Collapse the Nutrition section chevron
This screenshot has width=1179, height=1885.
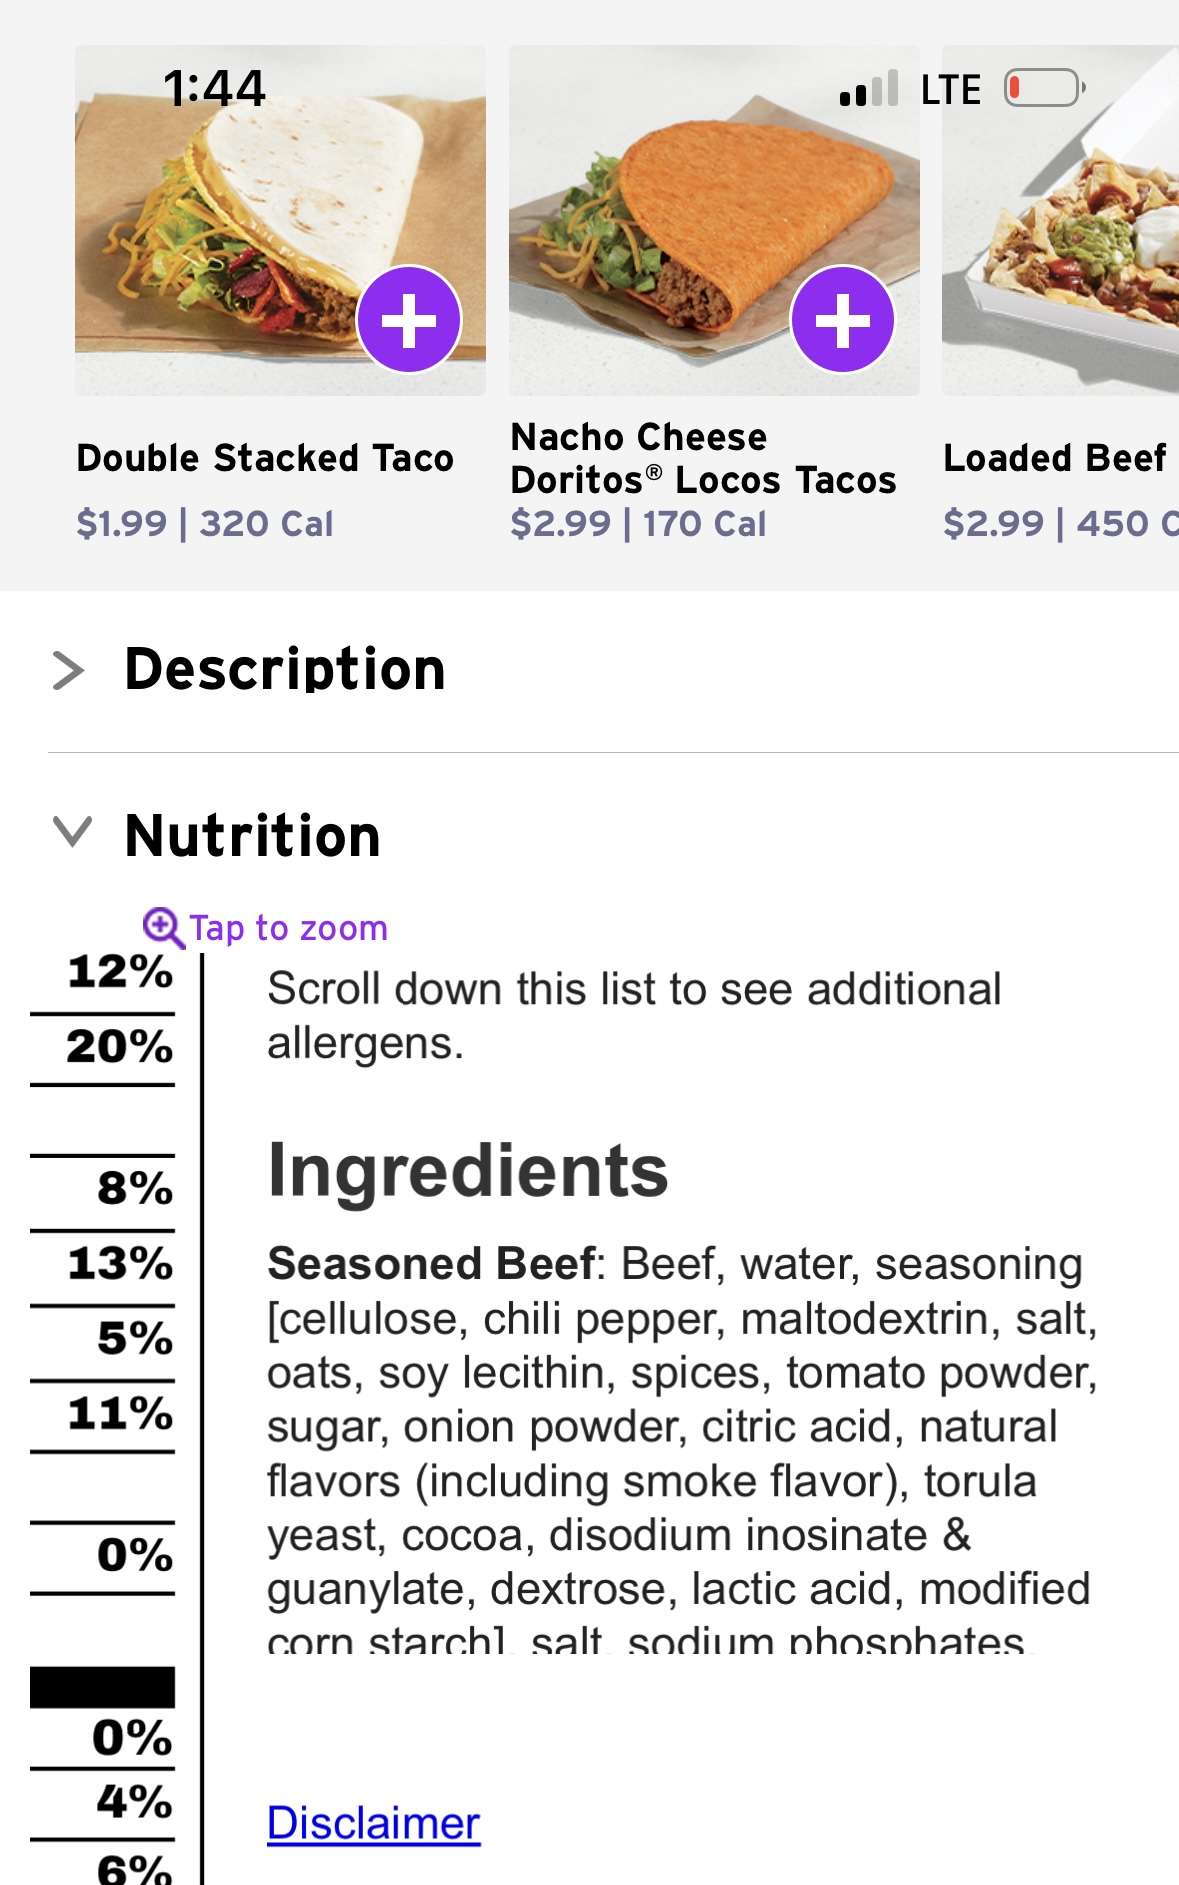click(72, 832)
